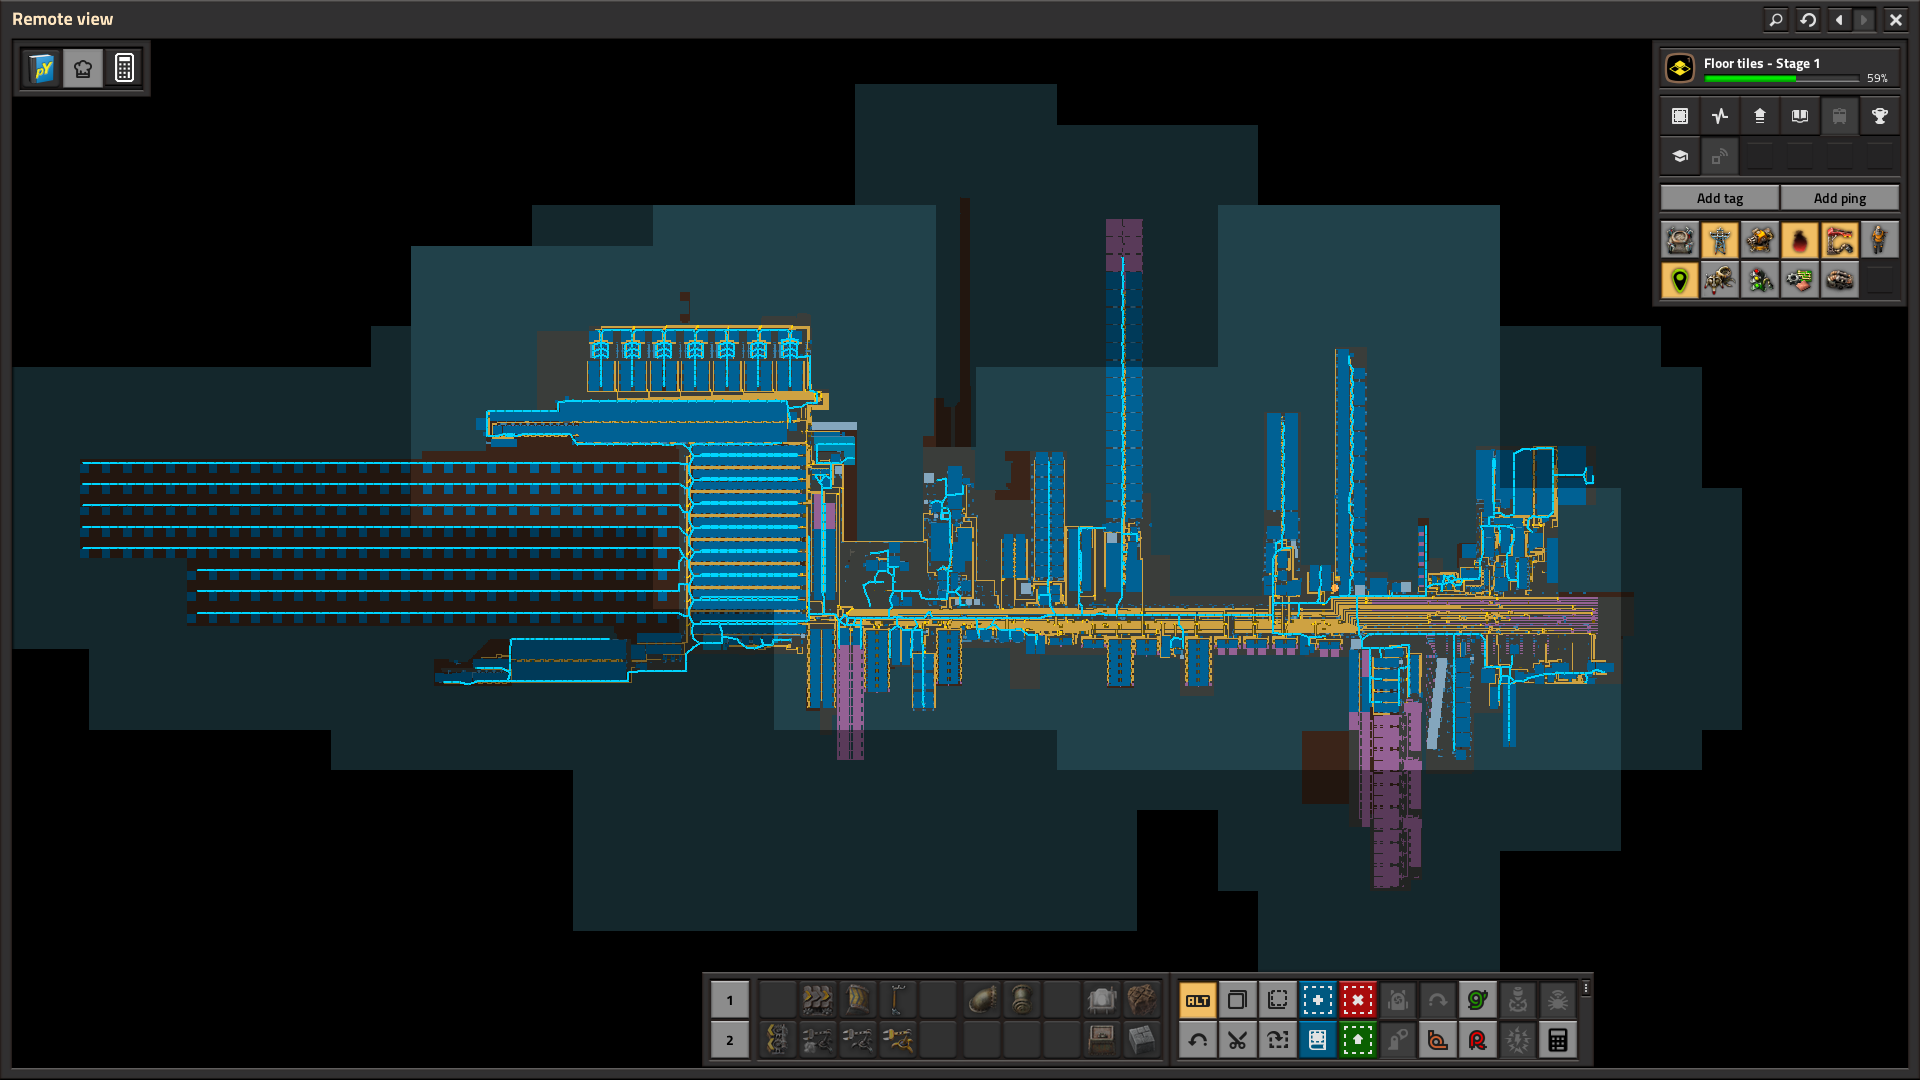Pick the chest from quickbar row 2
The width and height of the screenshot is (1920, 1080).
click(x=1102, y=1040)
